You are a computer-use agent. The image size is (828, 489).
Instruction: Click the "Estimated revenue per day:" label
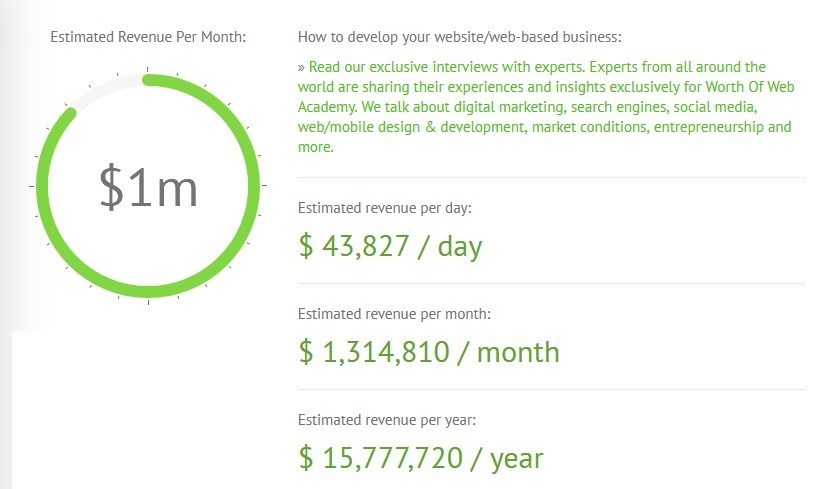click(384, 208)
